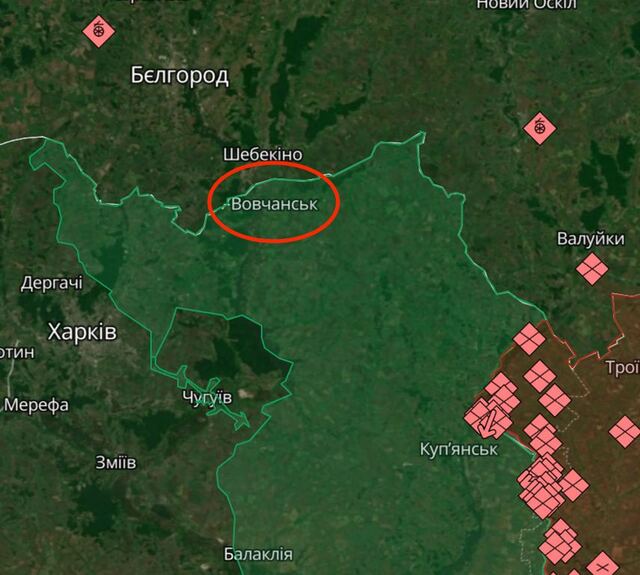Click the crossed diamond marker at bottom-right corner
This screenshot has width=640, height=575.
[602, 565]
